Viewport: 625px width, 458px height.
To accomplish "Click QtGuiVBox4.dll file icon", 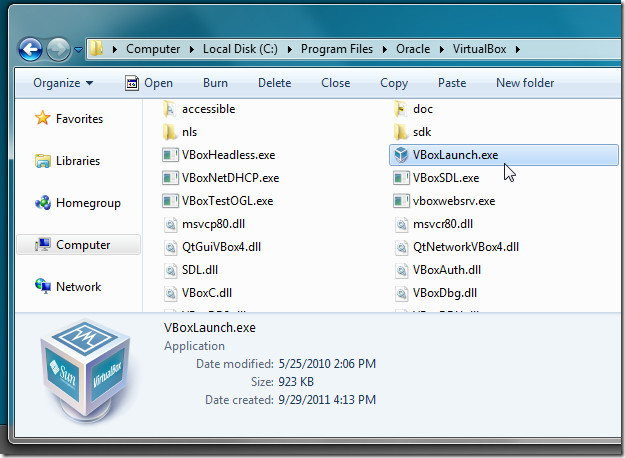I will pyautogui.click(x=170, y=247).
